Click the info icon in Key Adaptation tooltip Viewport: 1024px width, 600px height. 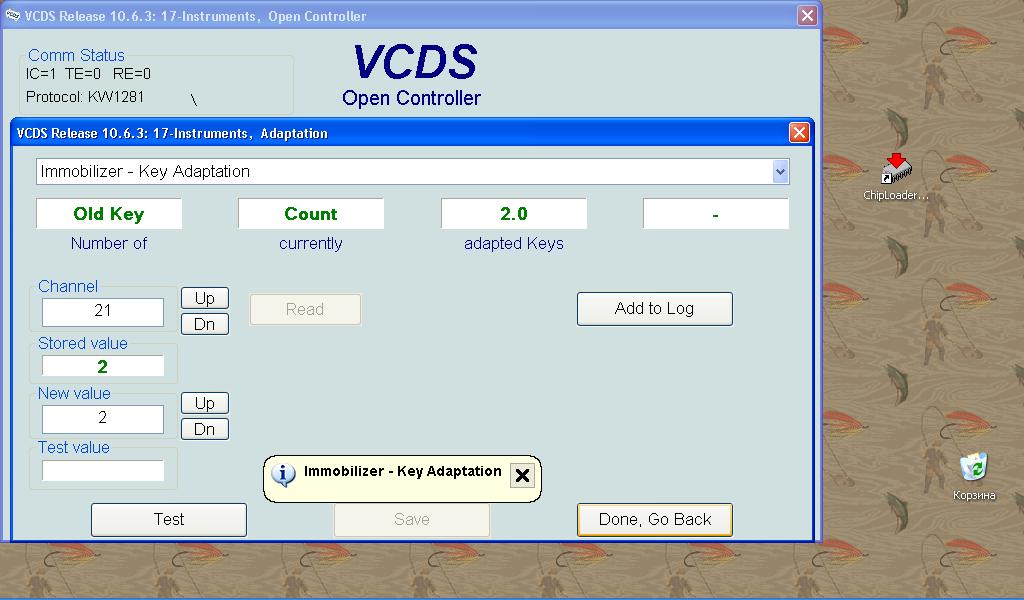[283, 475]
